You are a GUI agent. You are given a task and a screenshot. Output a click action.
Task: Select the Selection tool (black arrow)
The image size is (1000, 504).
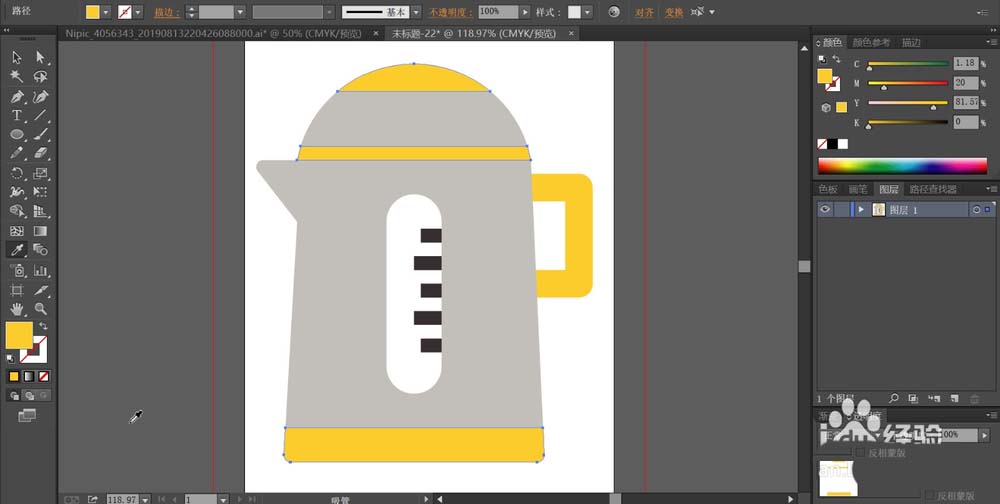17,57
